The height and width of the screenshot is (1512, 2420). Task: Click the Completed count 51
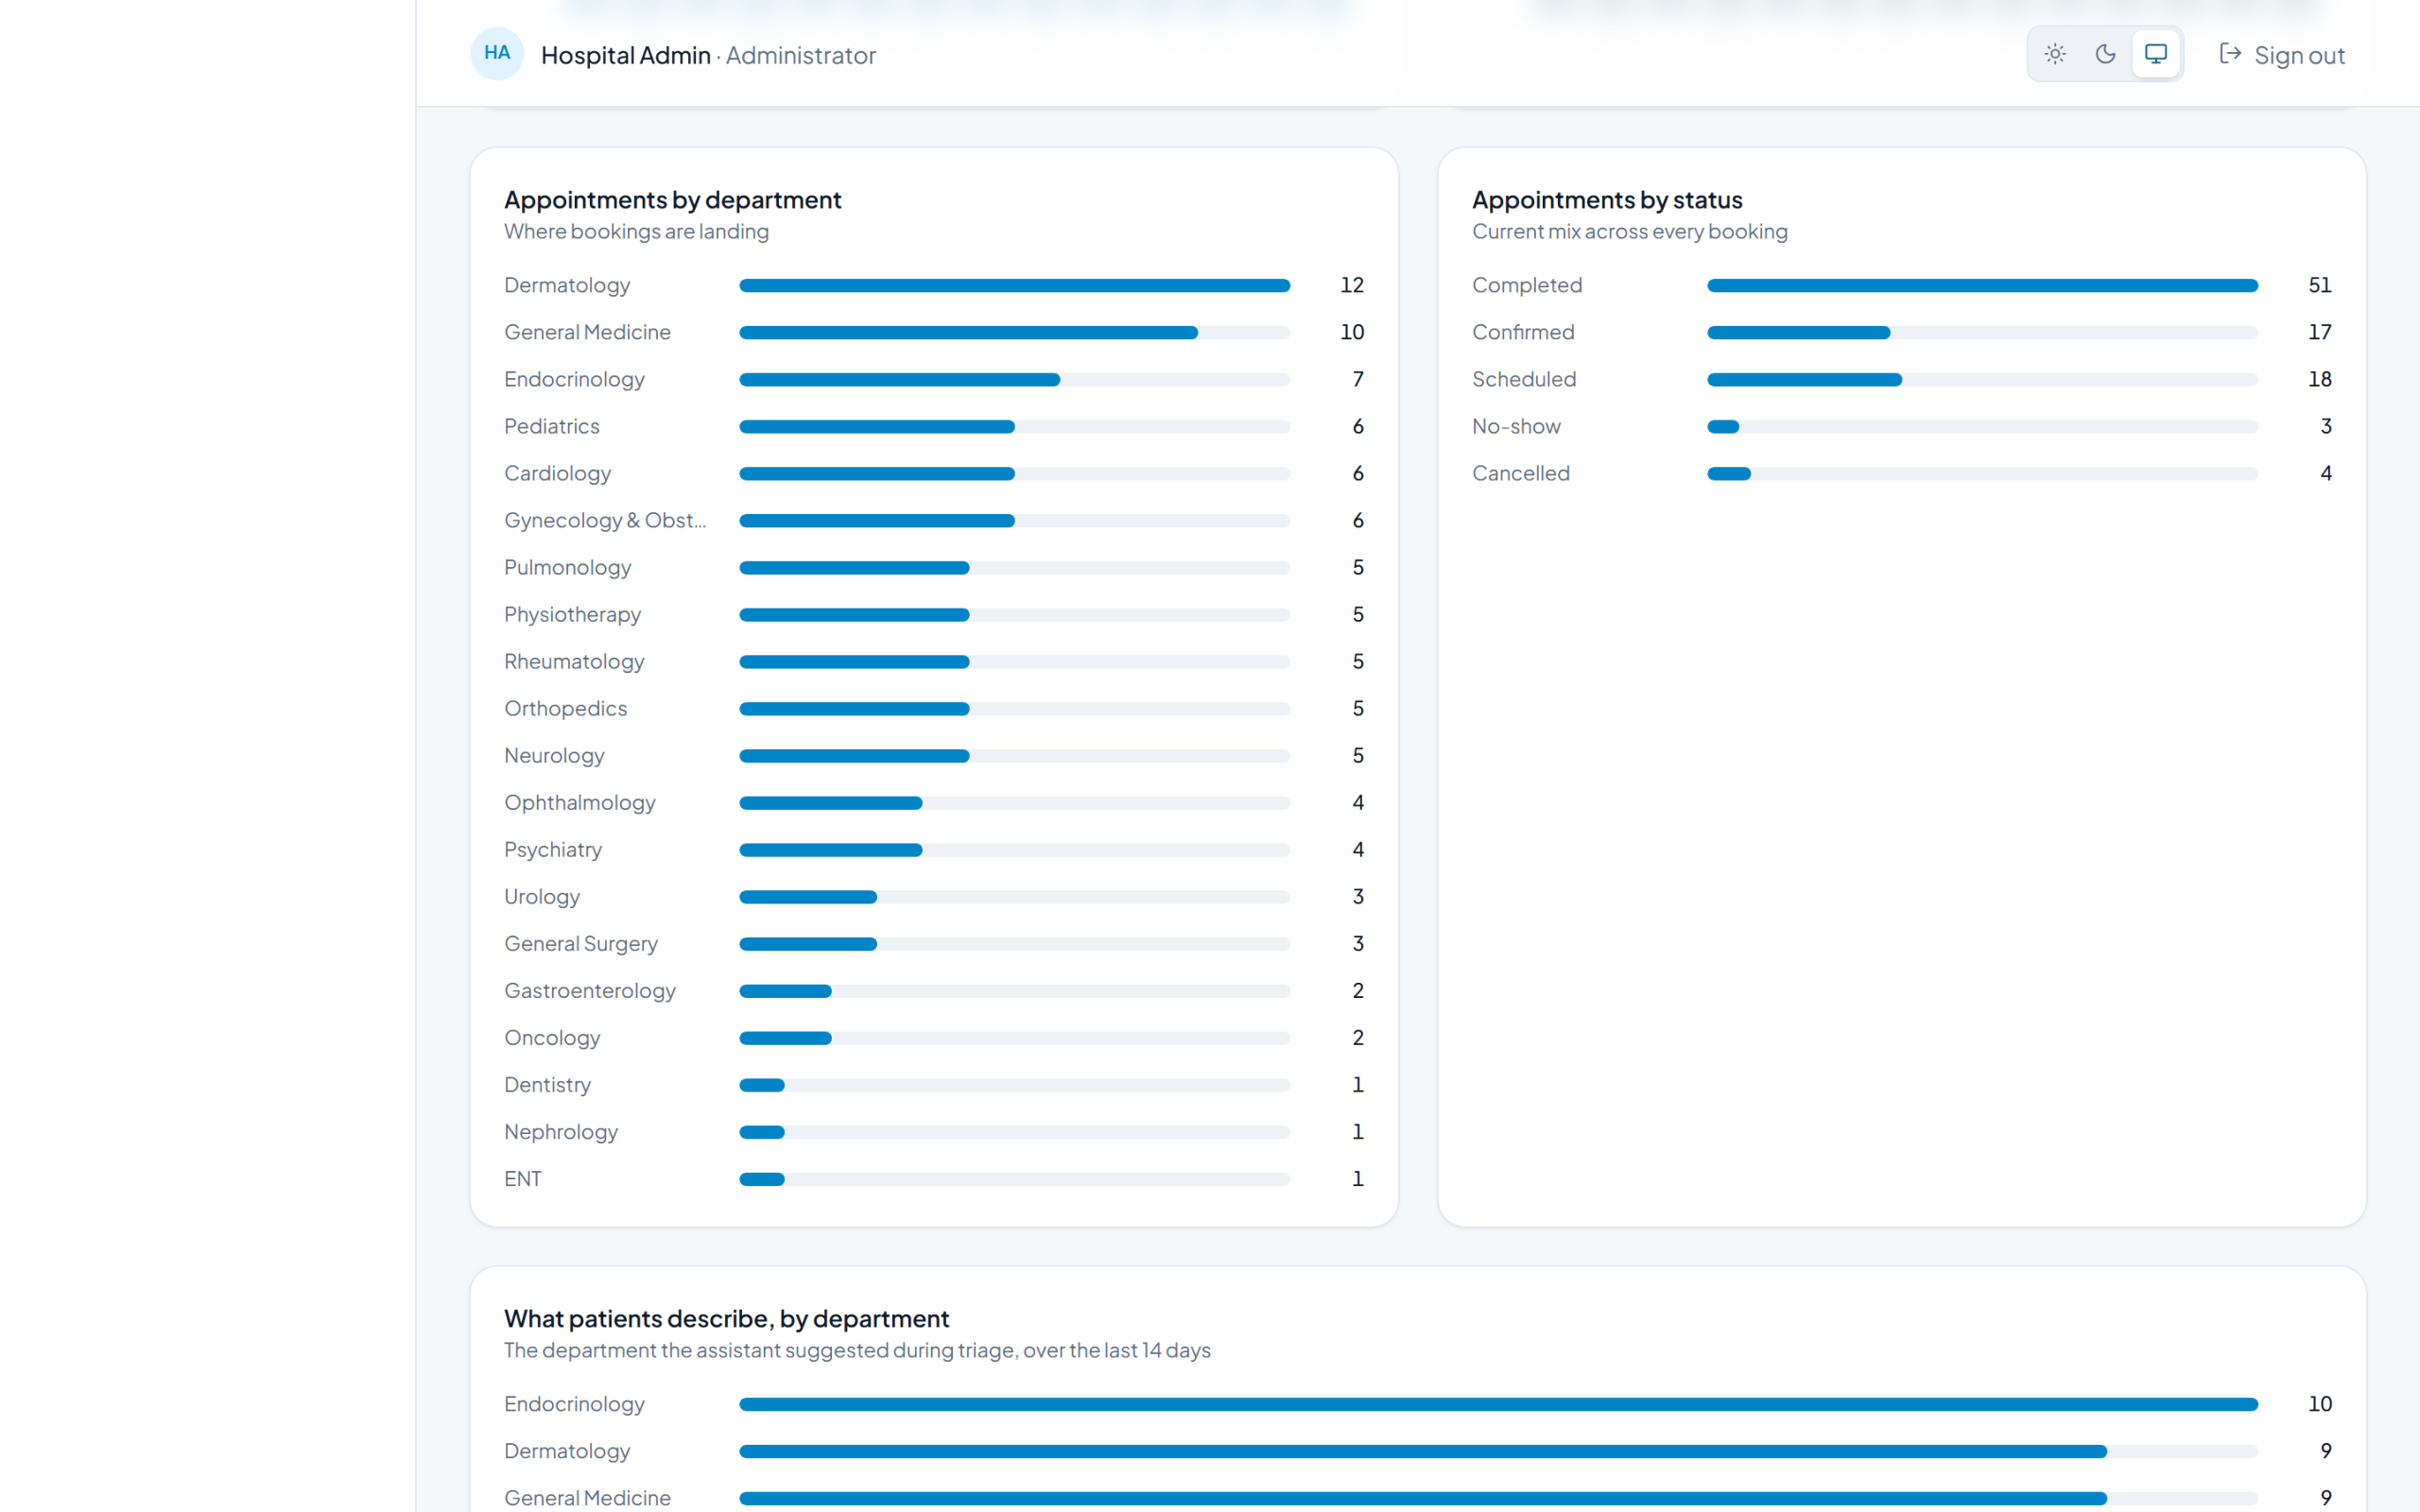pyautogui.click(x=2320, y=285)
